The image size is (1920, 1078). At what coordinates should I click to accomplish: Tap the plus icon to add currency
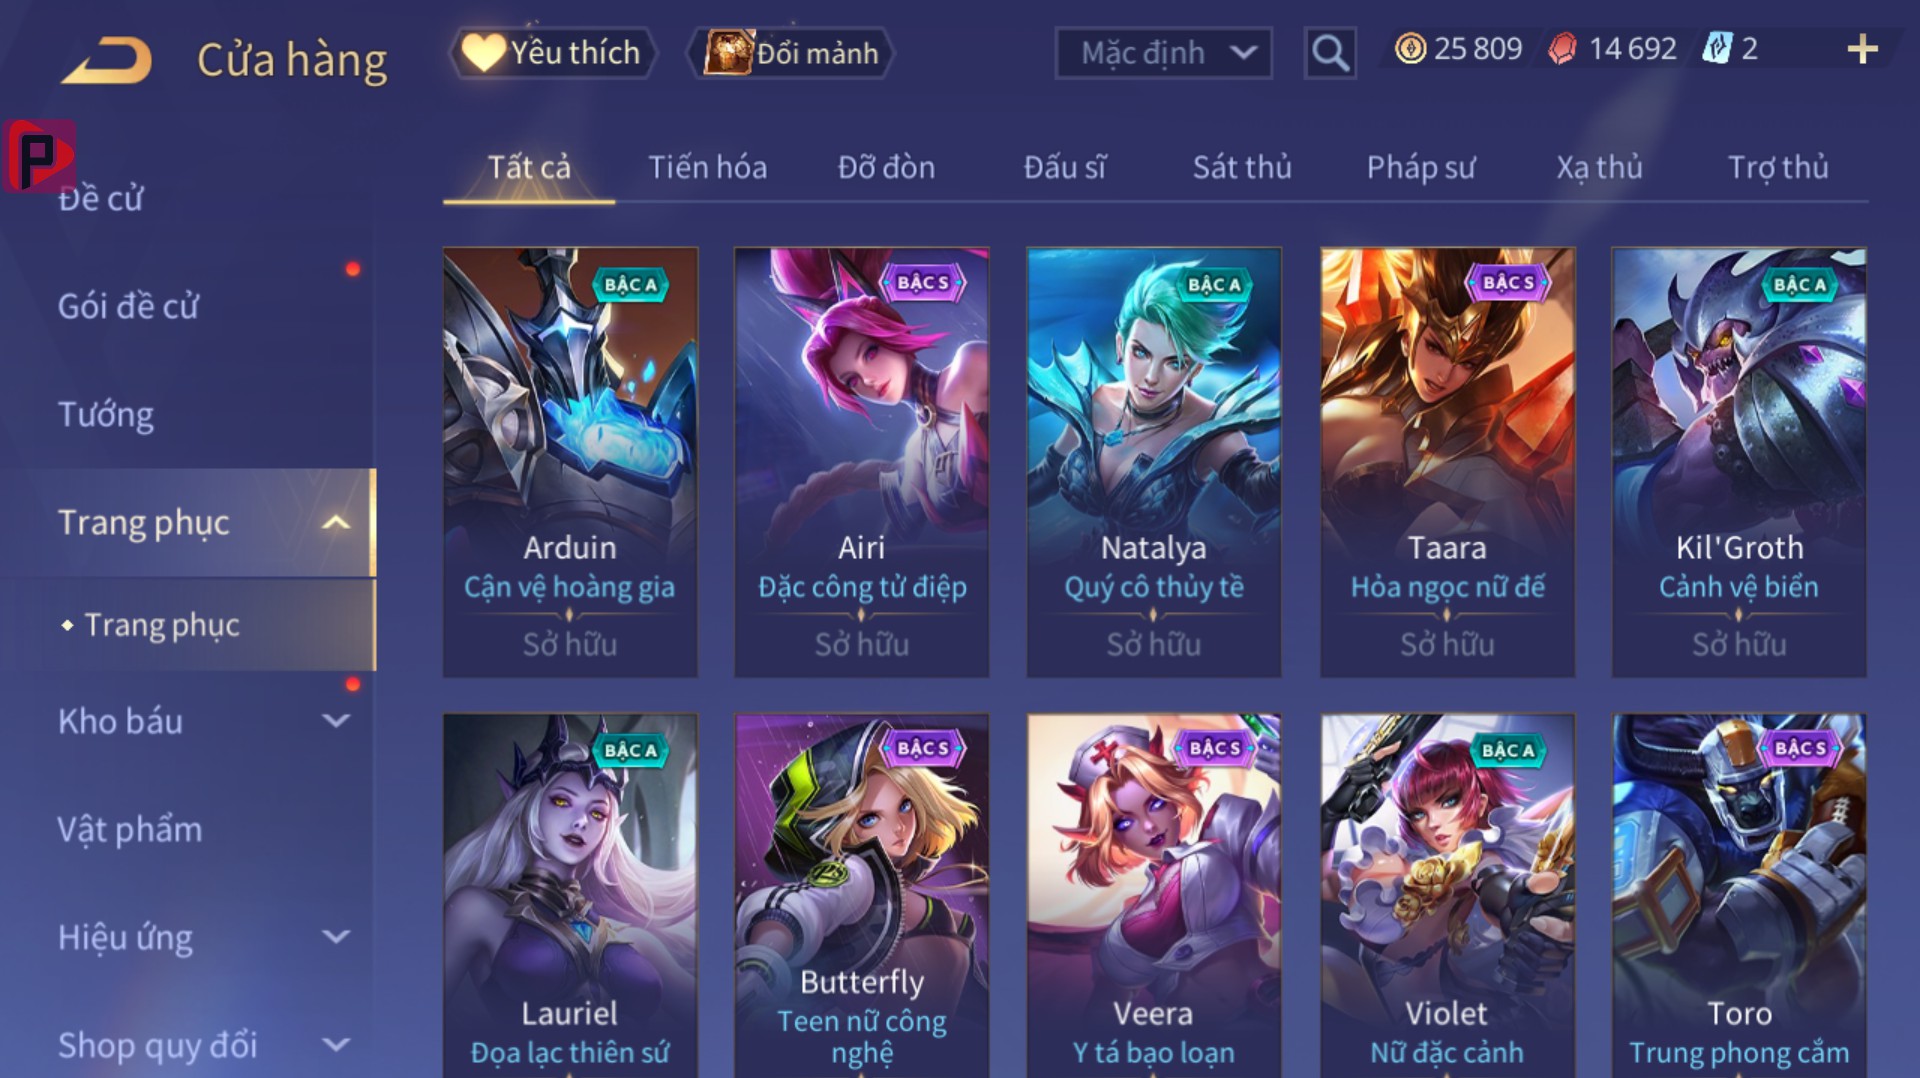[1862, 48]
